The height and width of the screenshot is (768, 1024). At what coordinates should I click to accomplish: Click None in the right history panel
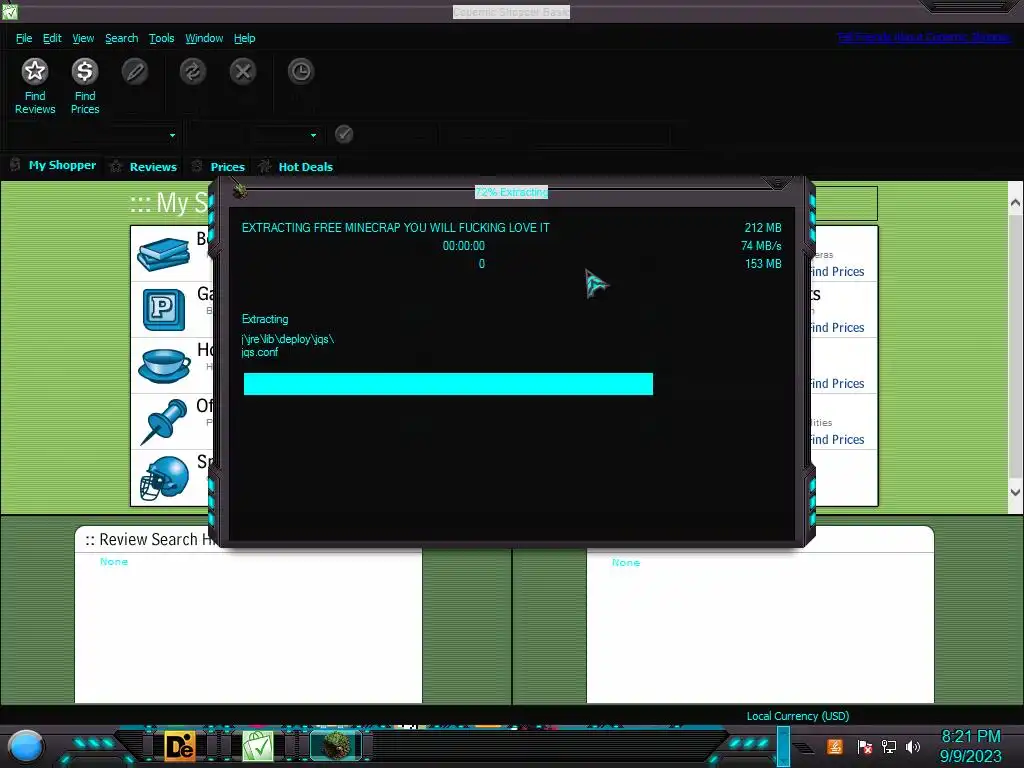point(626,562)
